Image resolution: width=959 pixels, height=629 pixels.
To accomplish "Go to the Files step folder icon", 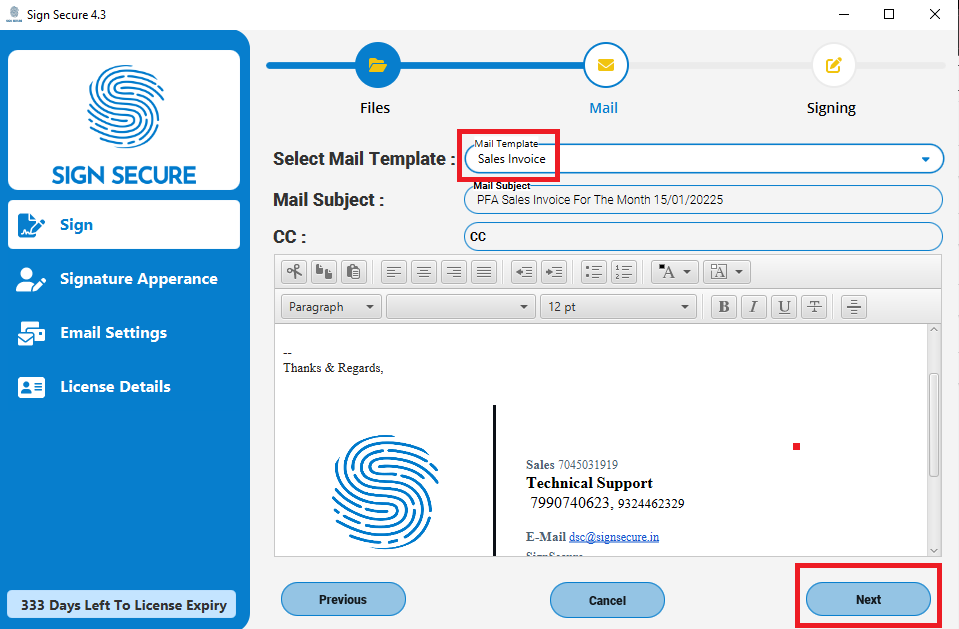I will (377, 65).
